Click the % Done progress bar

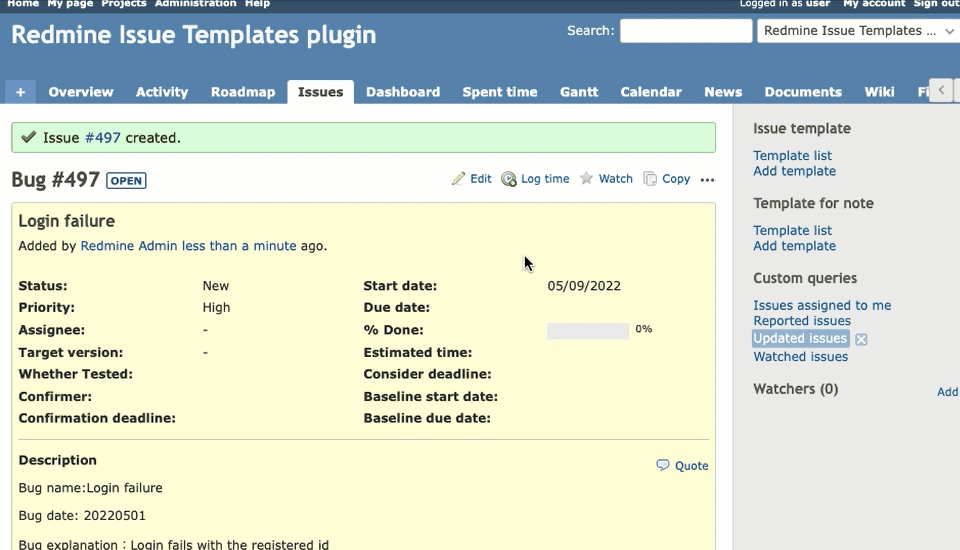(588, 331)
